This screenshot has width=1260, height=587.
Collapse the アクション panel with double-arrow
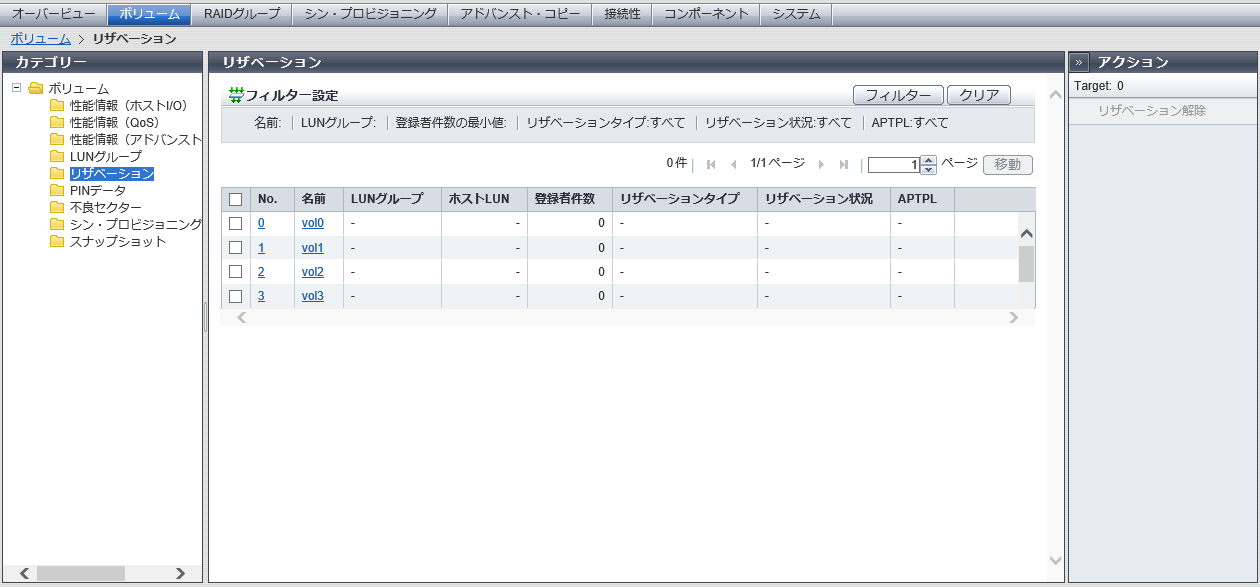(x=1080, y=62)
